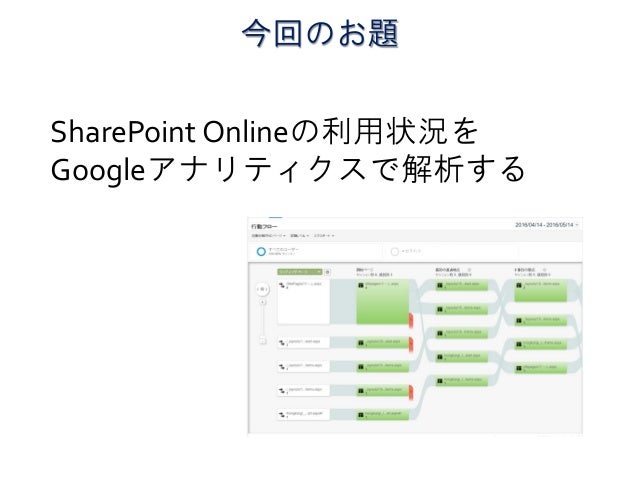
Task: Select the bottom green node in the starting pages column
Action: click(382, 415)
